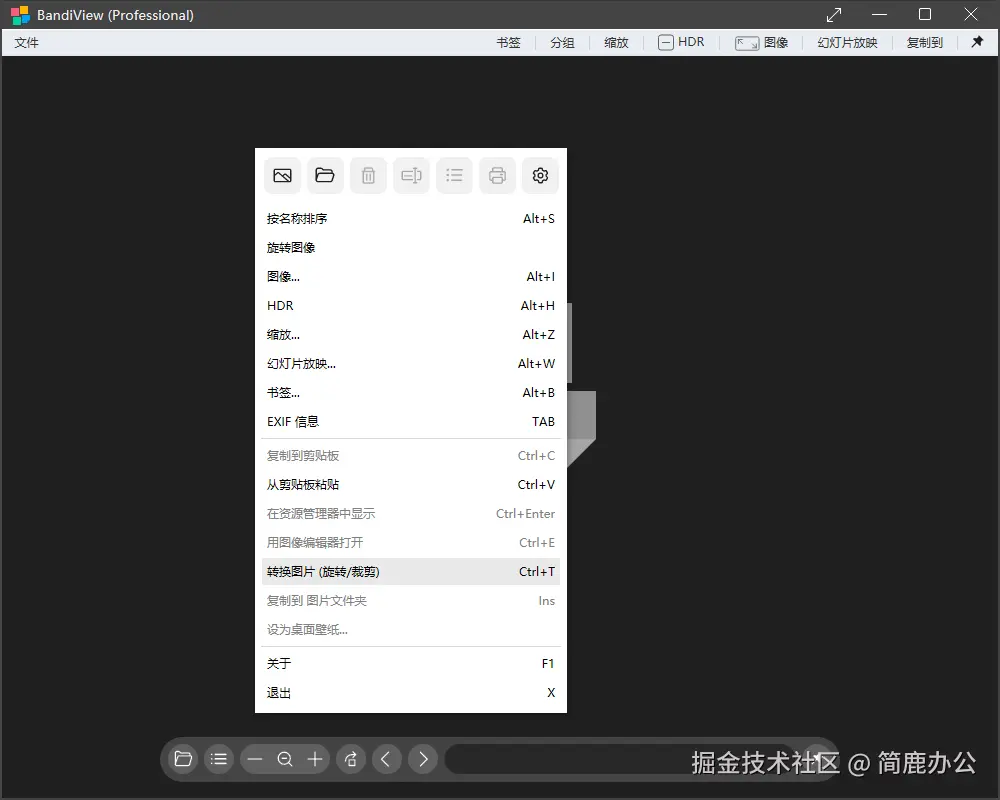
Task: Click the thumbnail list icon on the bottom toolbar
Action: tap(219, 759)
